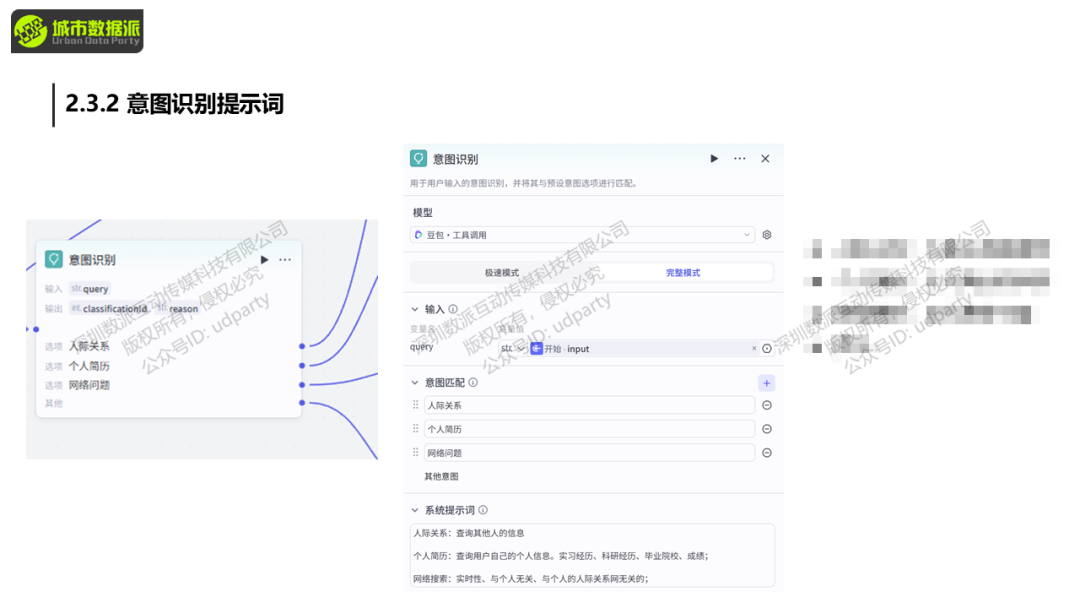Image resolution: width=1080 pixels, height=608 pixels.
Task: Remove the 个人简历 intent row
Action: point(767,429)
